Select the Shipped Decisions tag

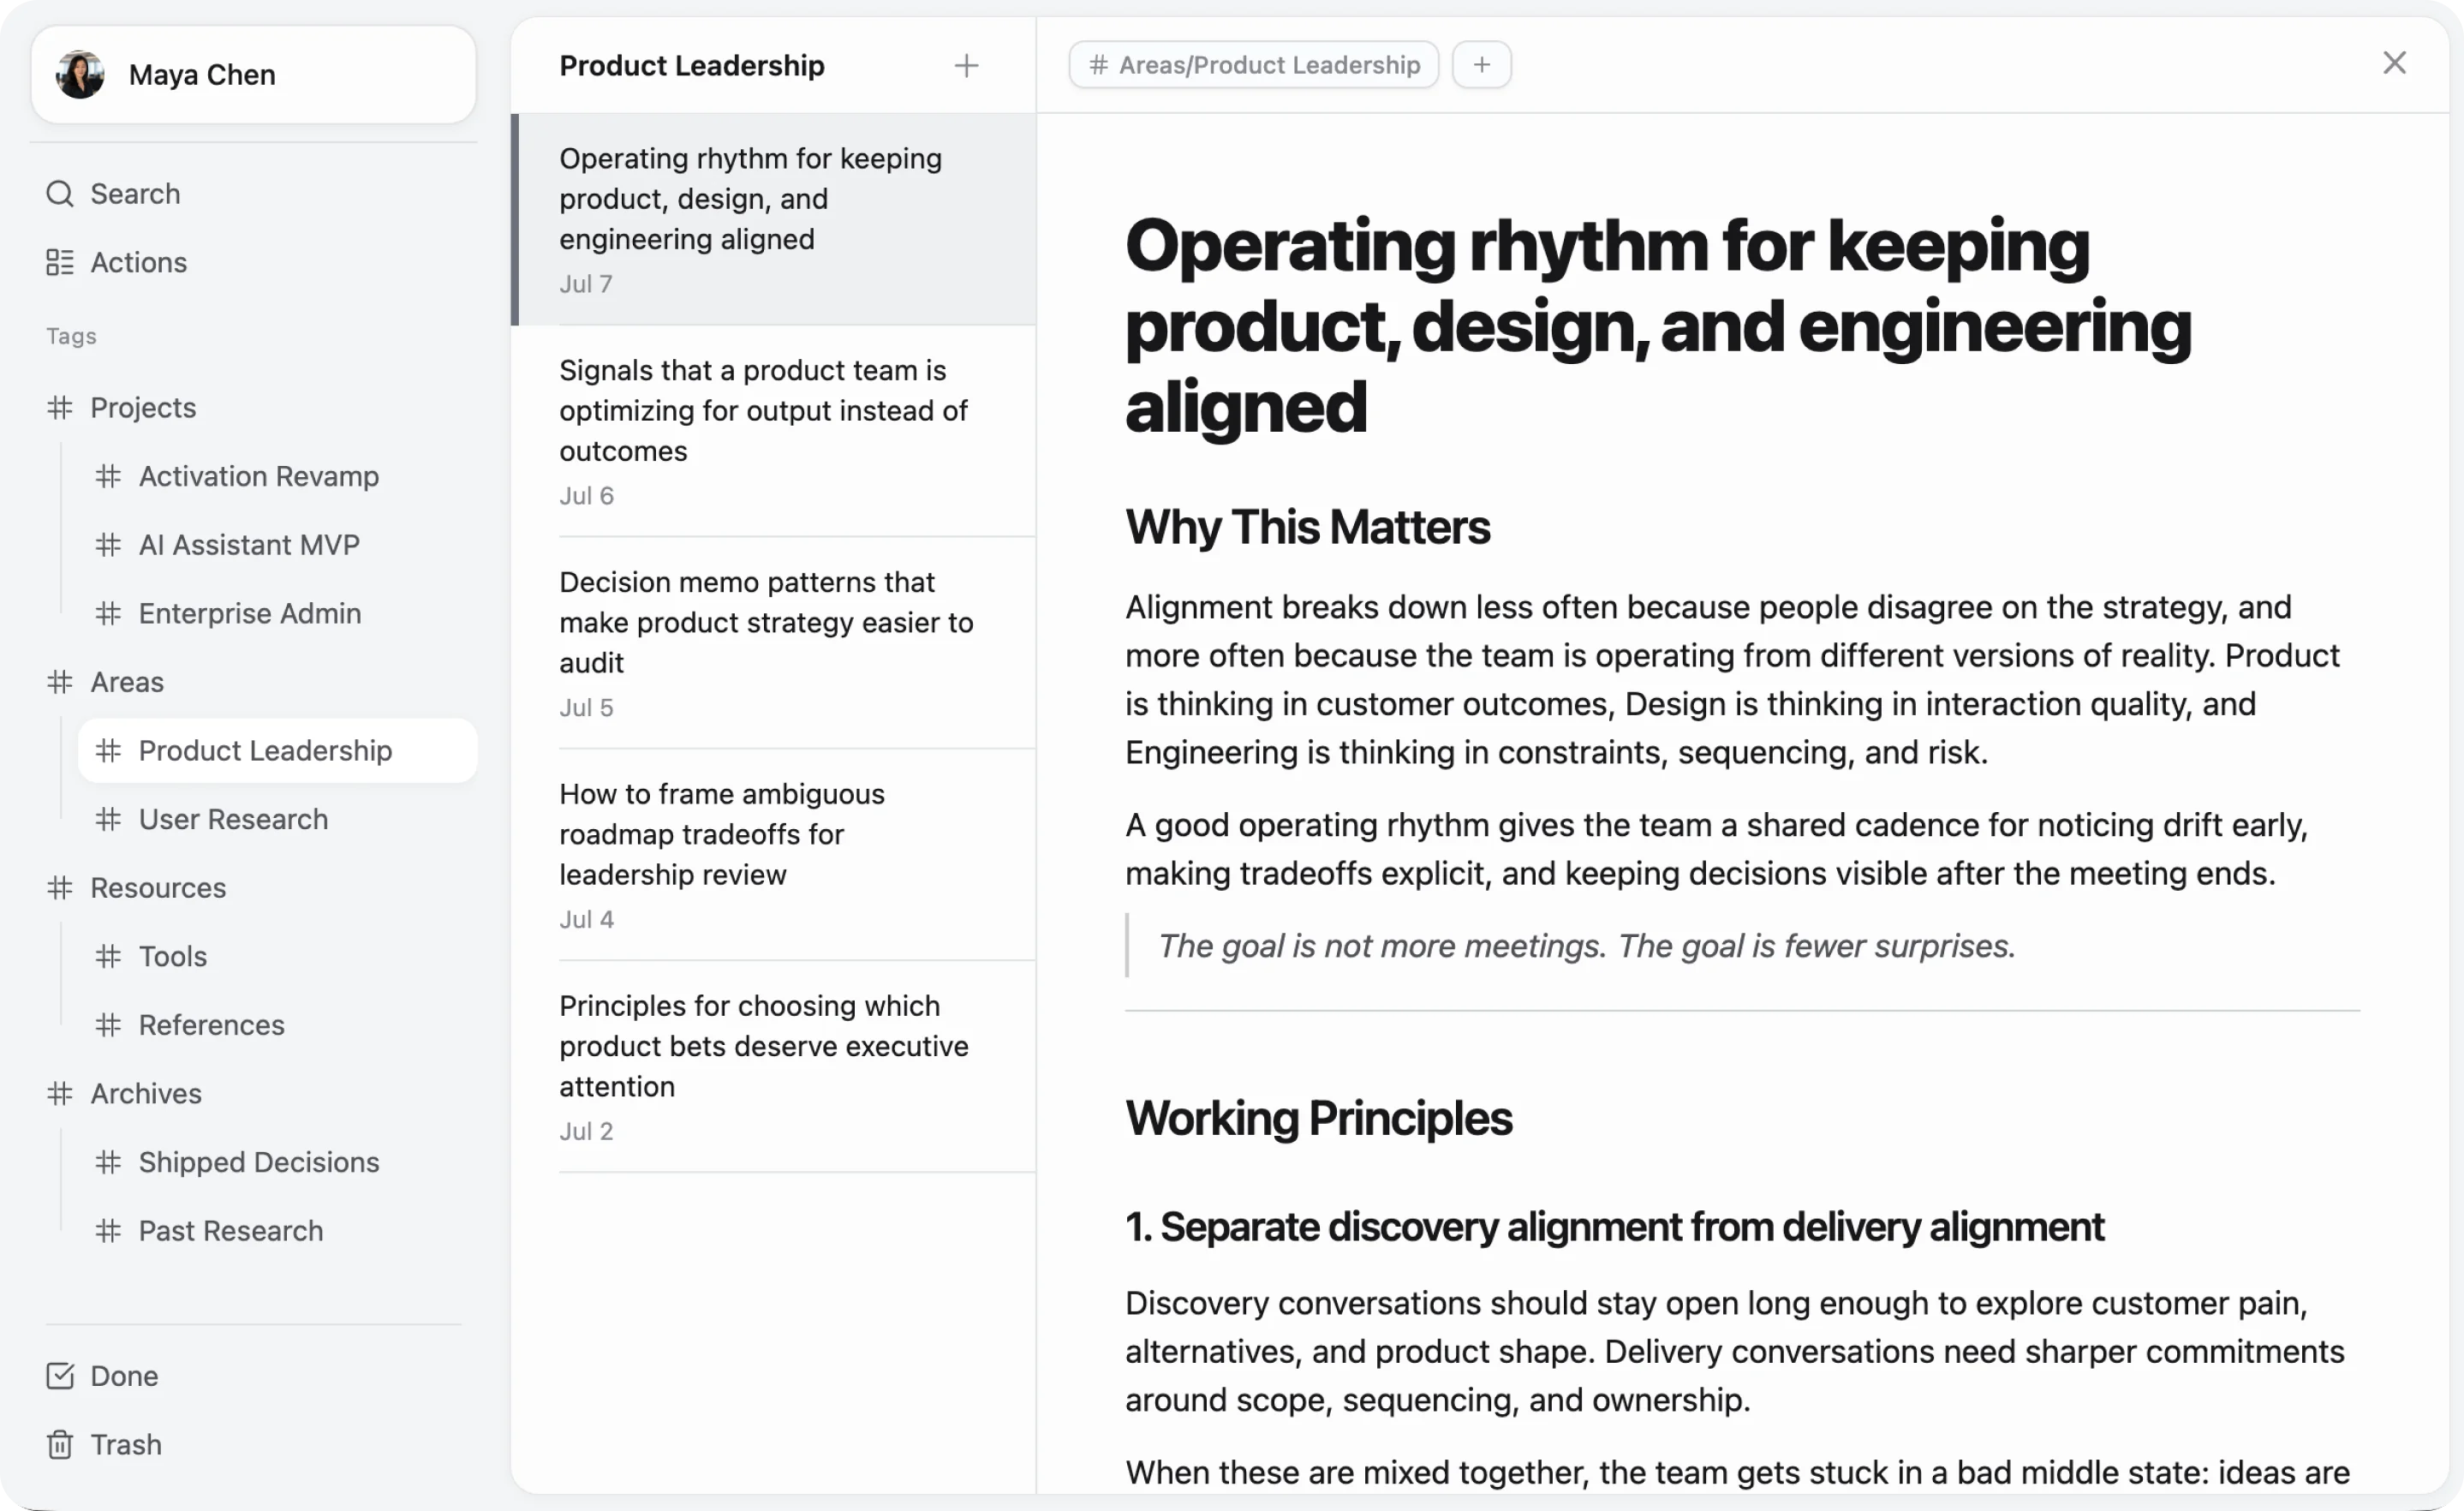259,1163
